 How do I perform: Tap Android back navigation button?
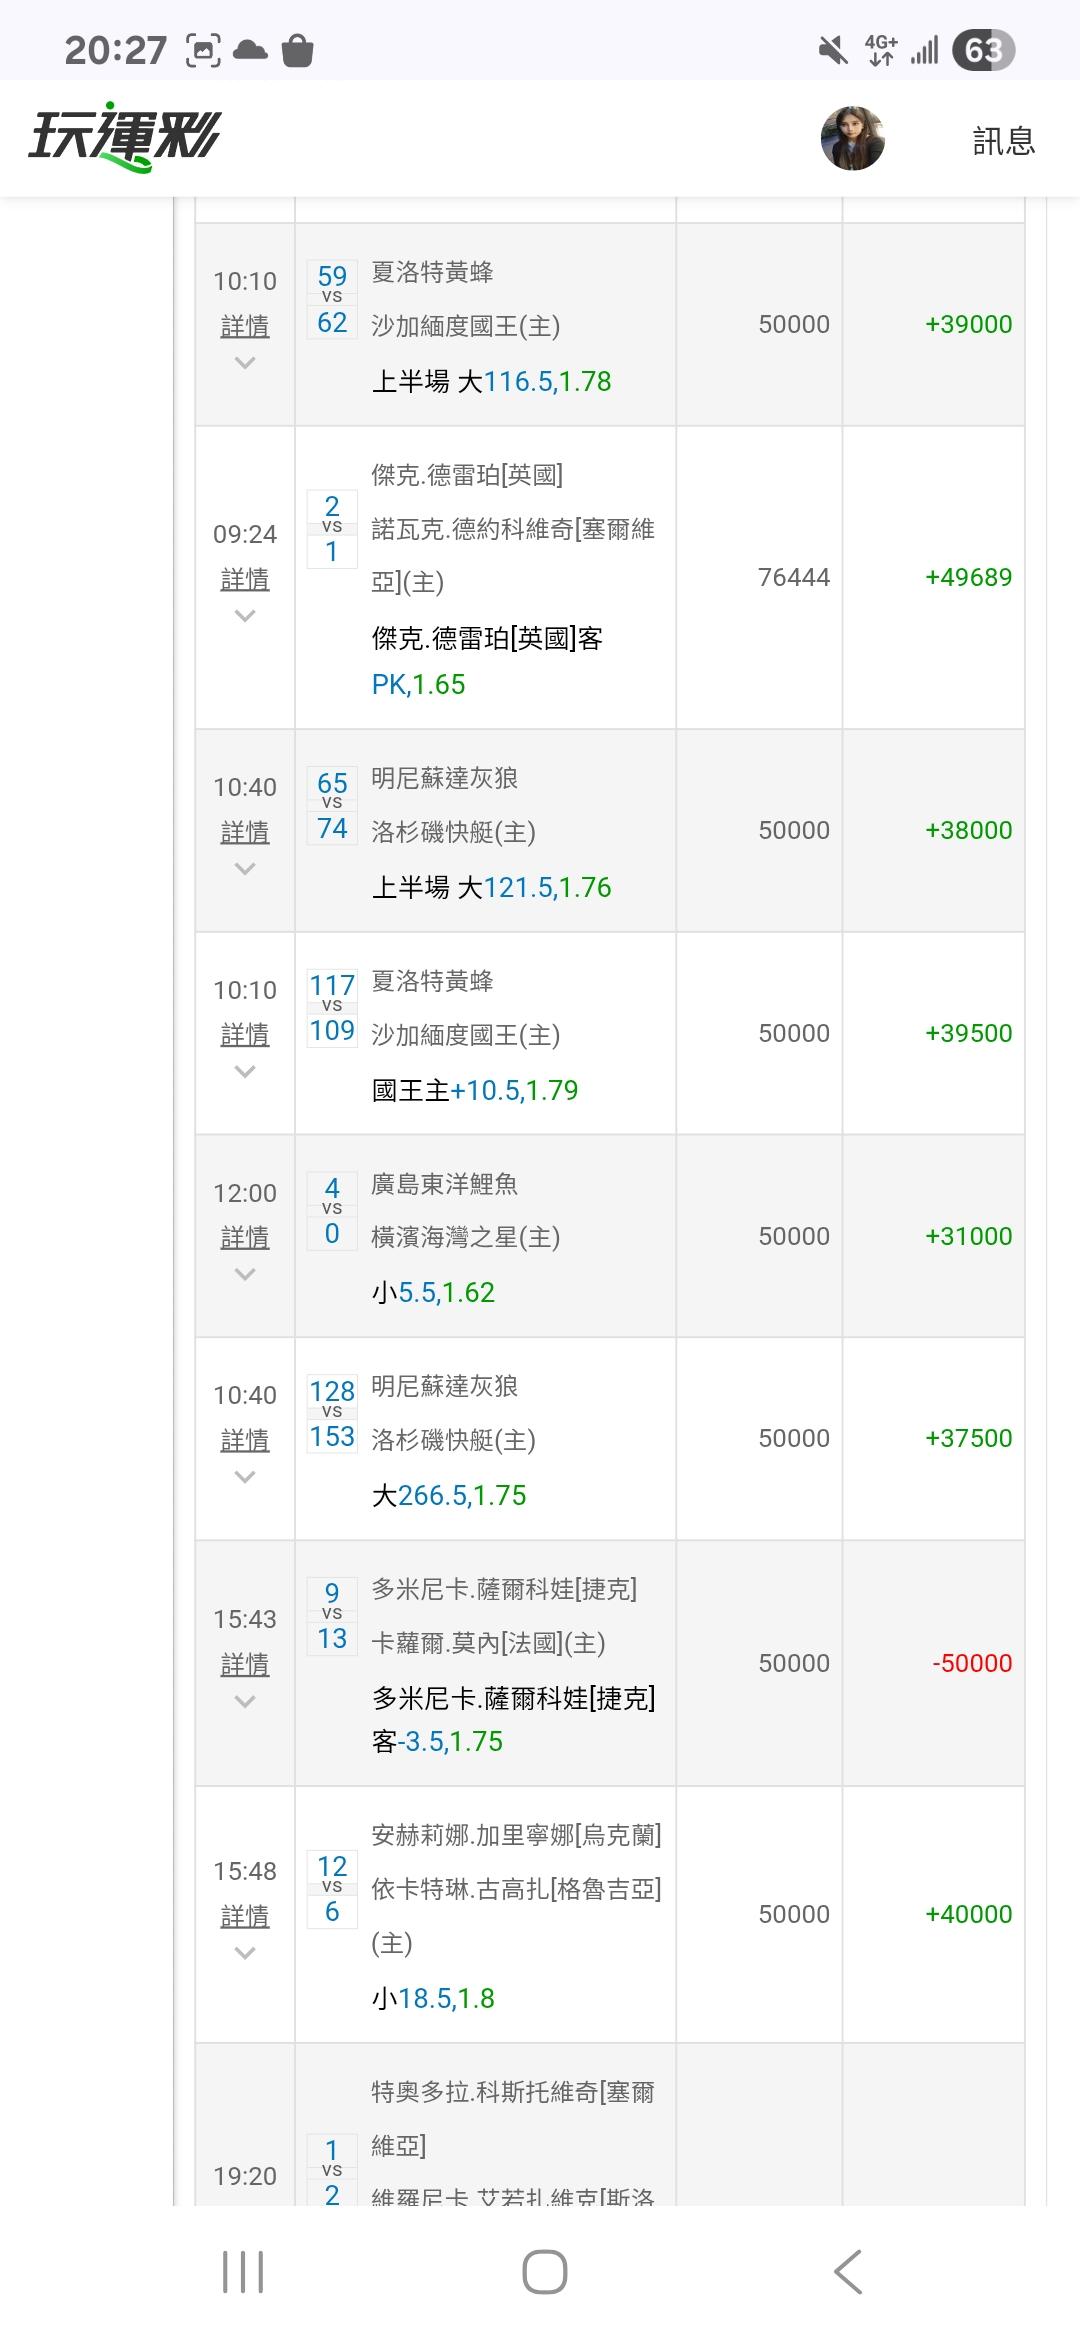tap(847, 2271)
